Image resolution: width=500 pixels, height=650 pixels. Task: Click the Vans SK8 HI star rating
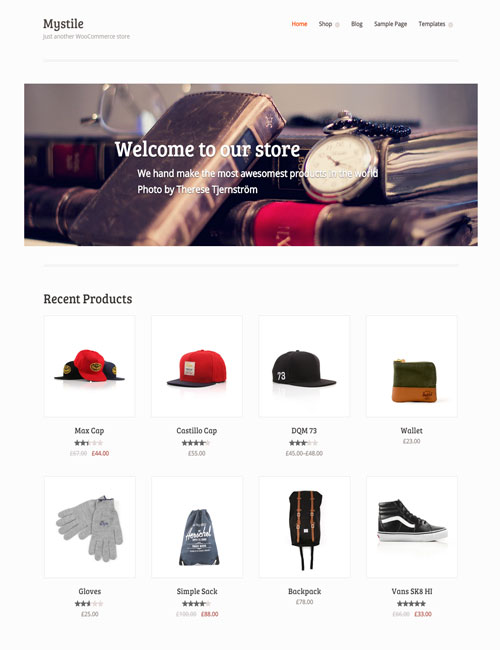click(411, 604)
